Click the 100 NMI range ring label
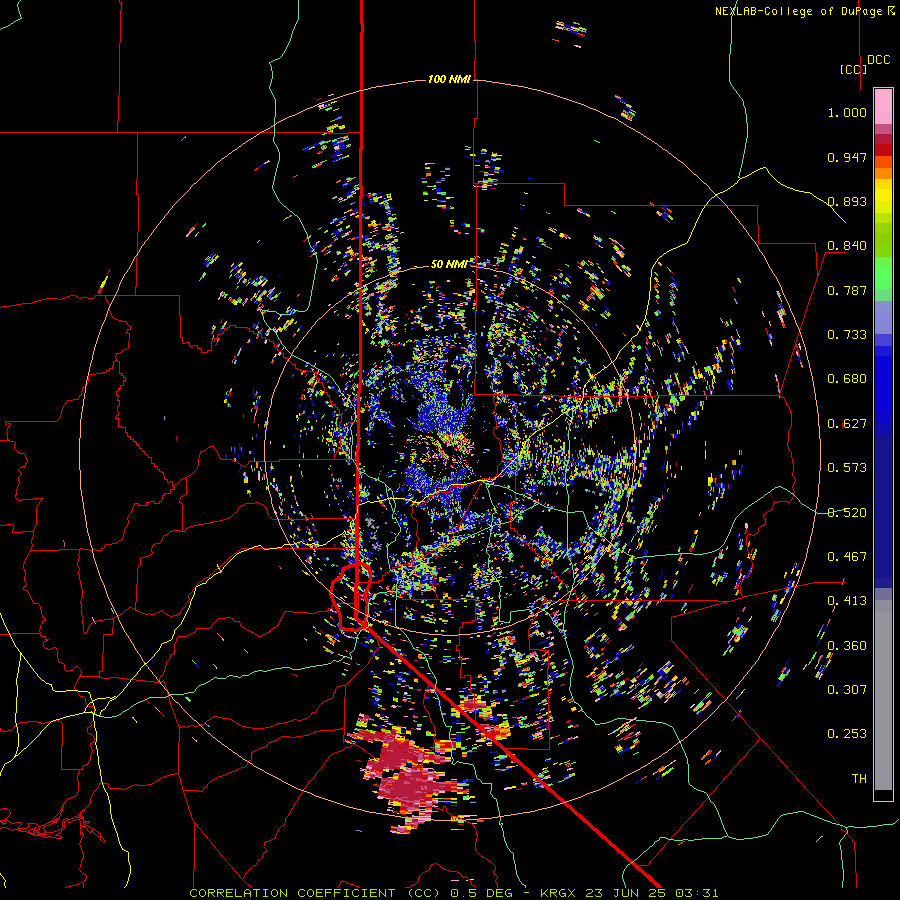The width and height of the screenshot is (900, 900). (449, 79)
